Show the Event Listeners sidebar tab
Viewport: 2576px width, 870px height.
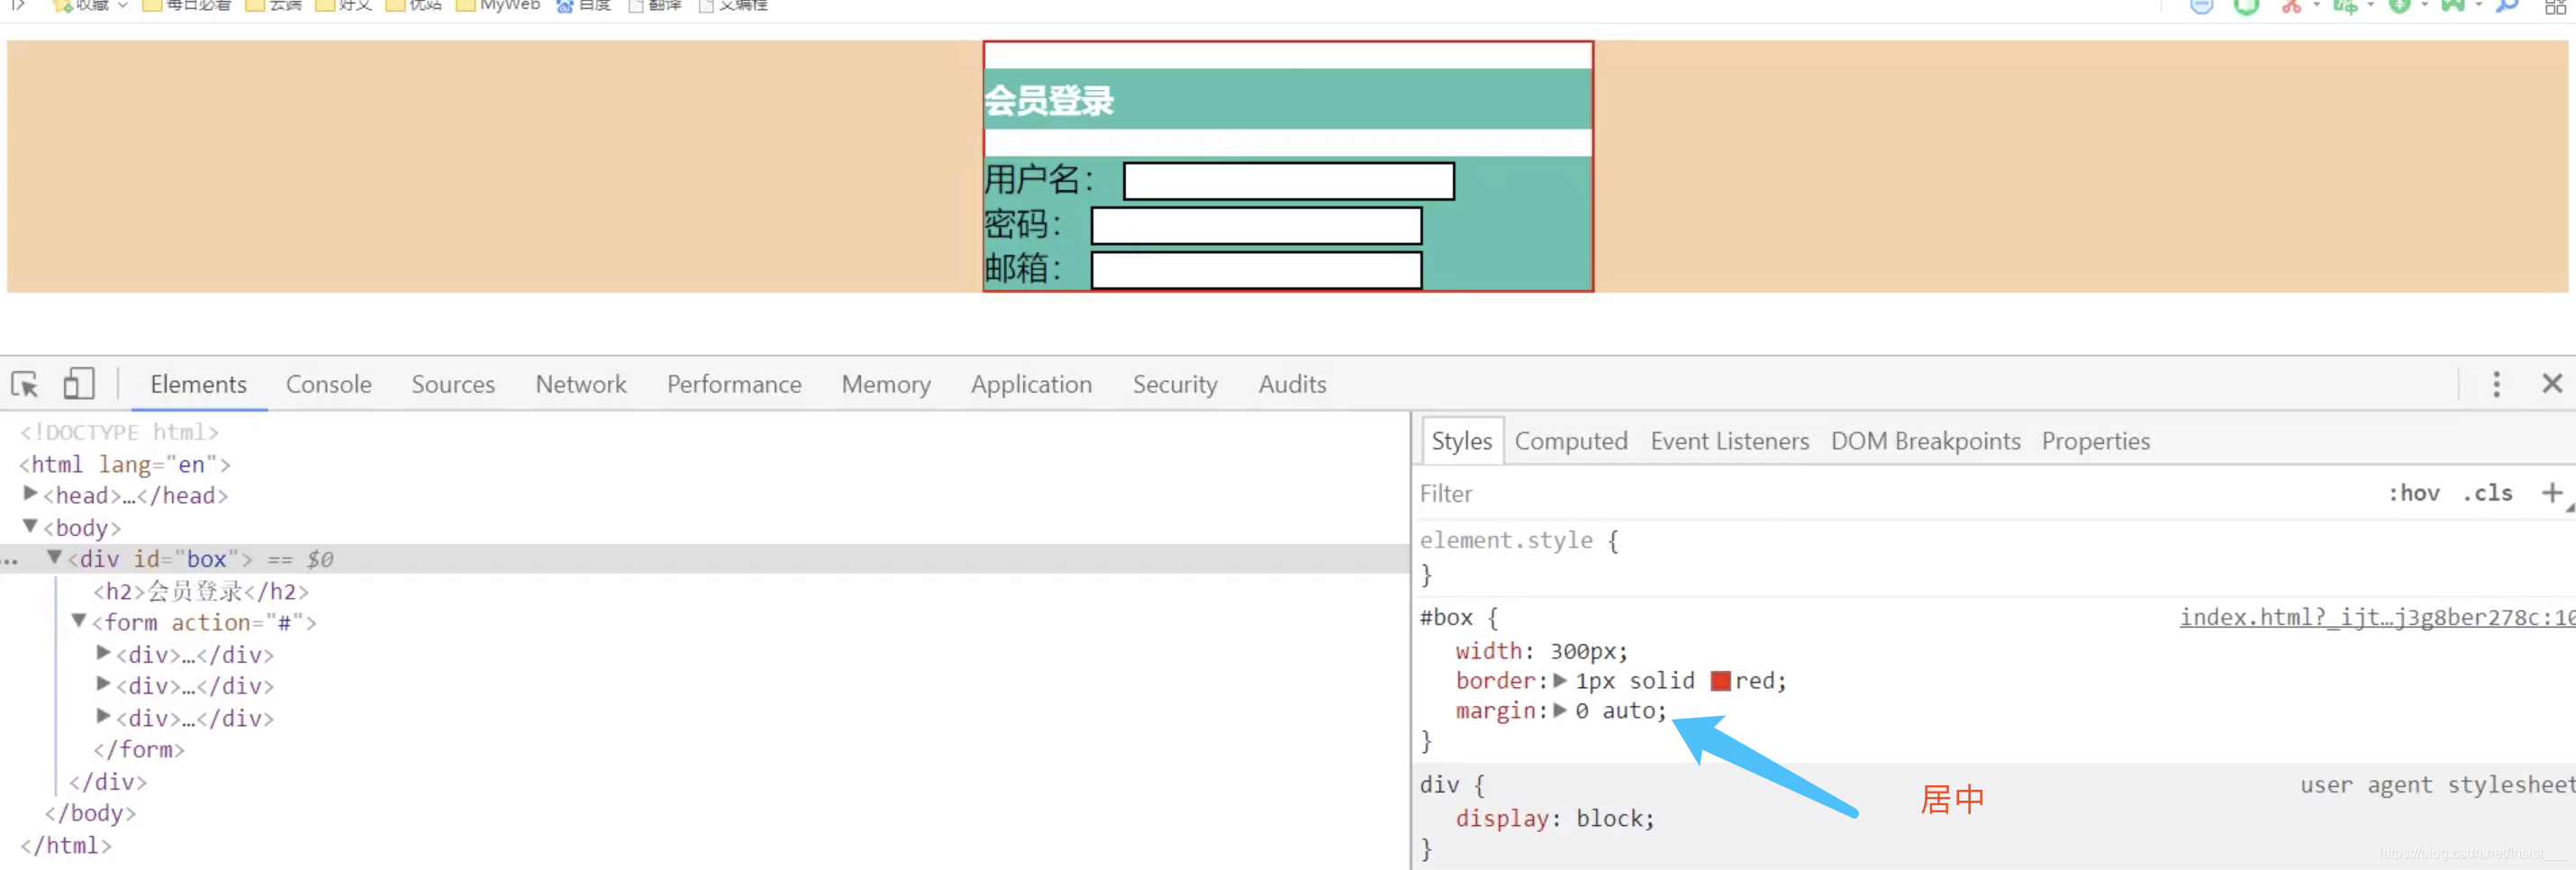pyautogui.click(x=1729, y=441)
